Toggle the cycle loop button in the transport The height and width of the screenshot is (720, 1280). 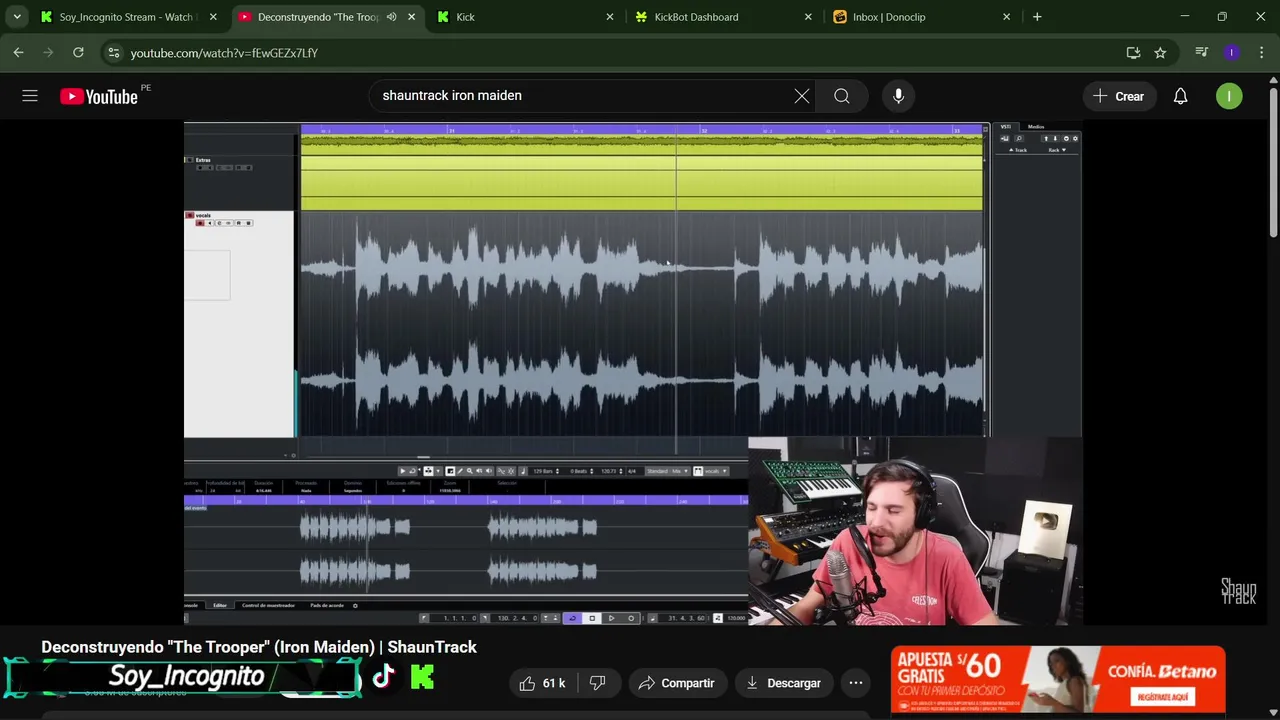573,618
